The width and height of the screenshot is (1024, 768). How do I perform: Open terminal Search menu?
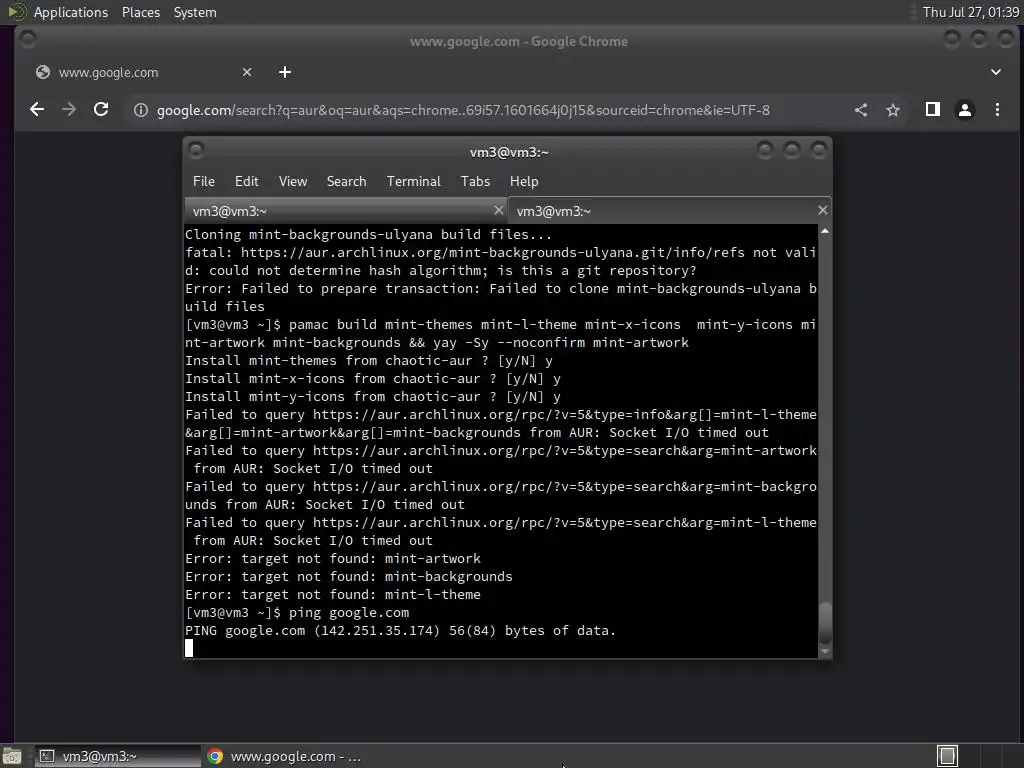coord(346,182)
